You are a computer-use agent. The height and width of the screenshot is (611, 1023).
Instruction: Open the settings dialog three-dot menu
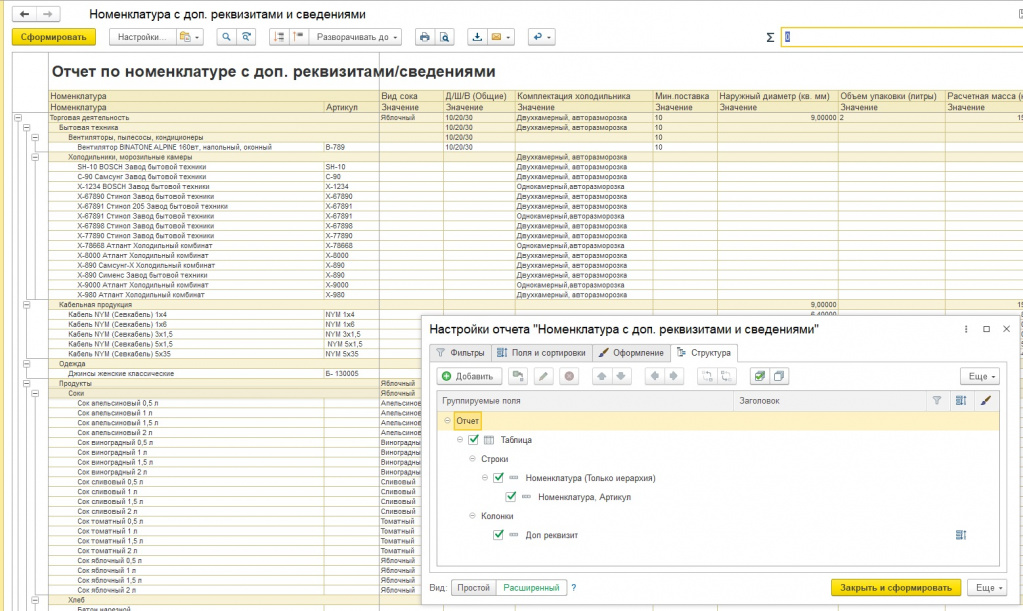(x=966, y=329)
